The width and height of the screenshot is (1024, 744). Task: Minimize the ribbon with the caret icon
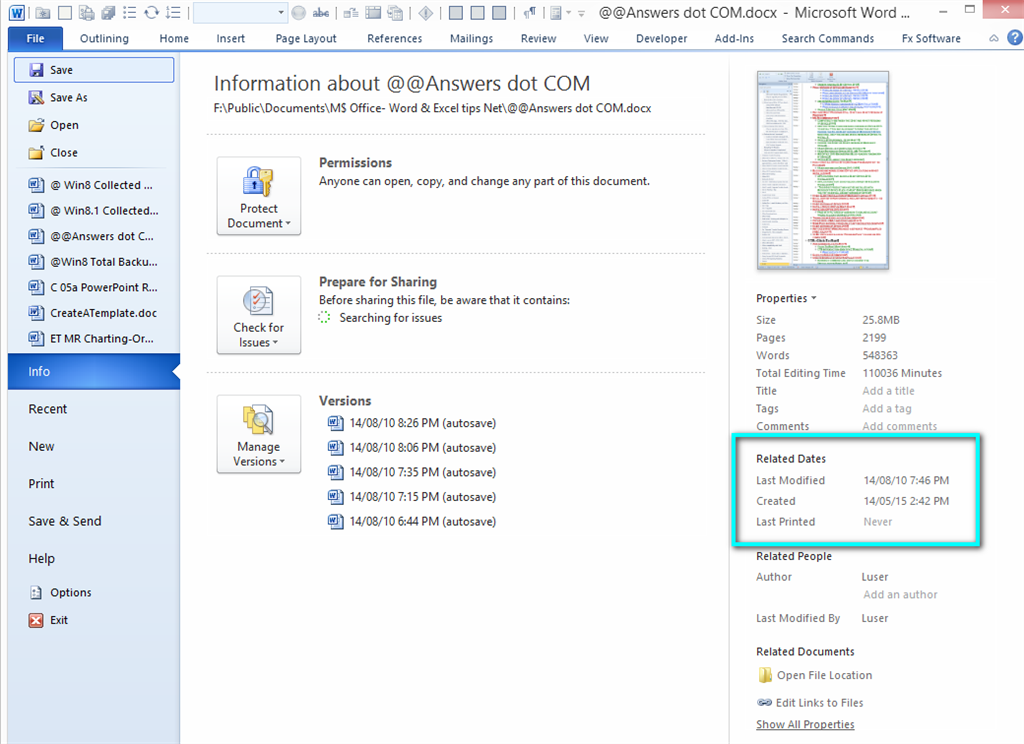994,39
